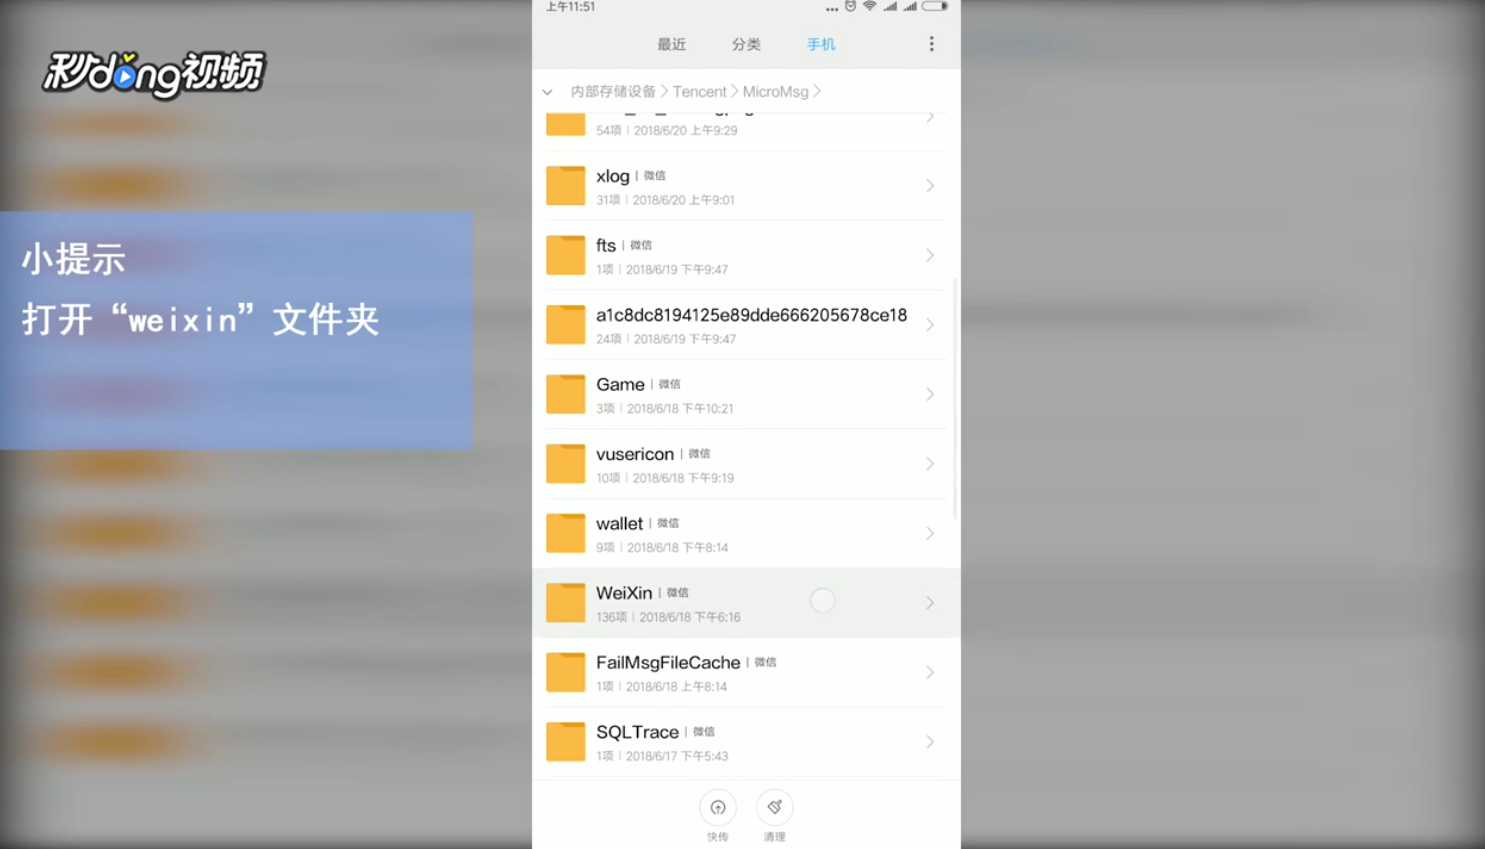Screen dimensions: 1485x849
Task: Click the fts folder name
Action: (606, 245)
